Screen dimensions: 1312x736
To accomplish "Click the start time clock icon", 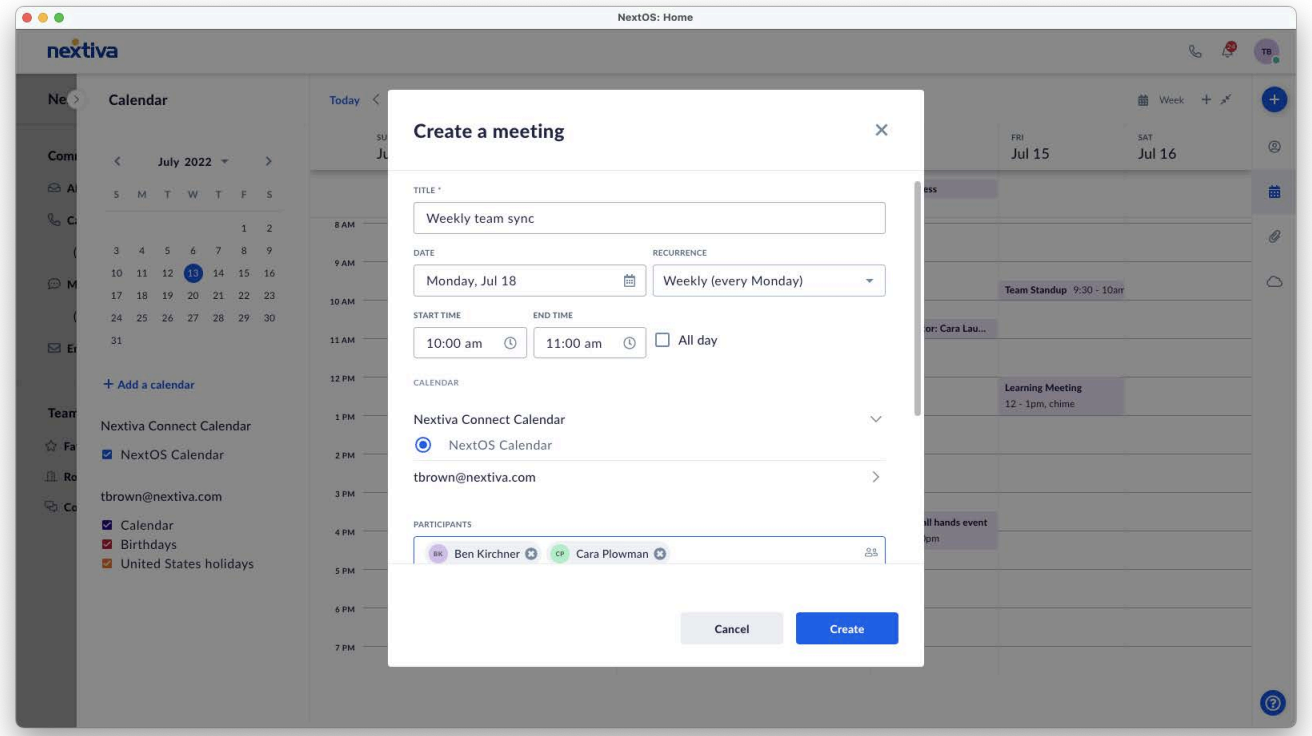I will point(510,343).
